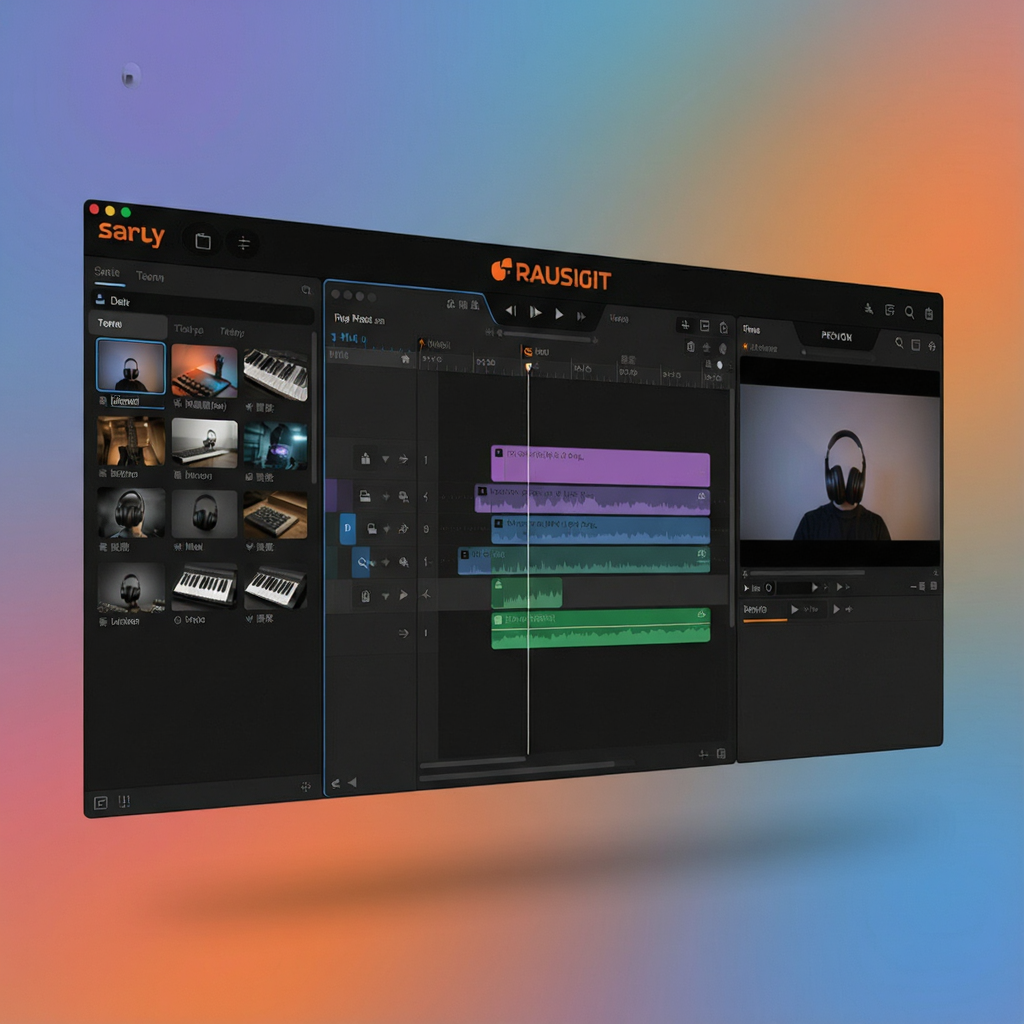Open the mixer sliders icon in the header
The height and width of the screenshot is (1024, 1024).
(244, 244)
